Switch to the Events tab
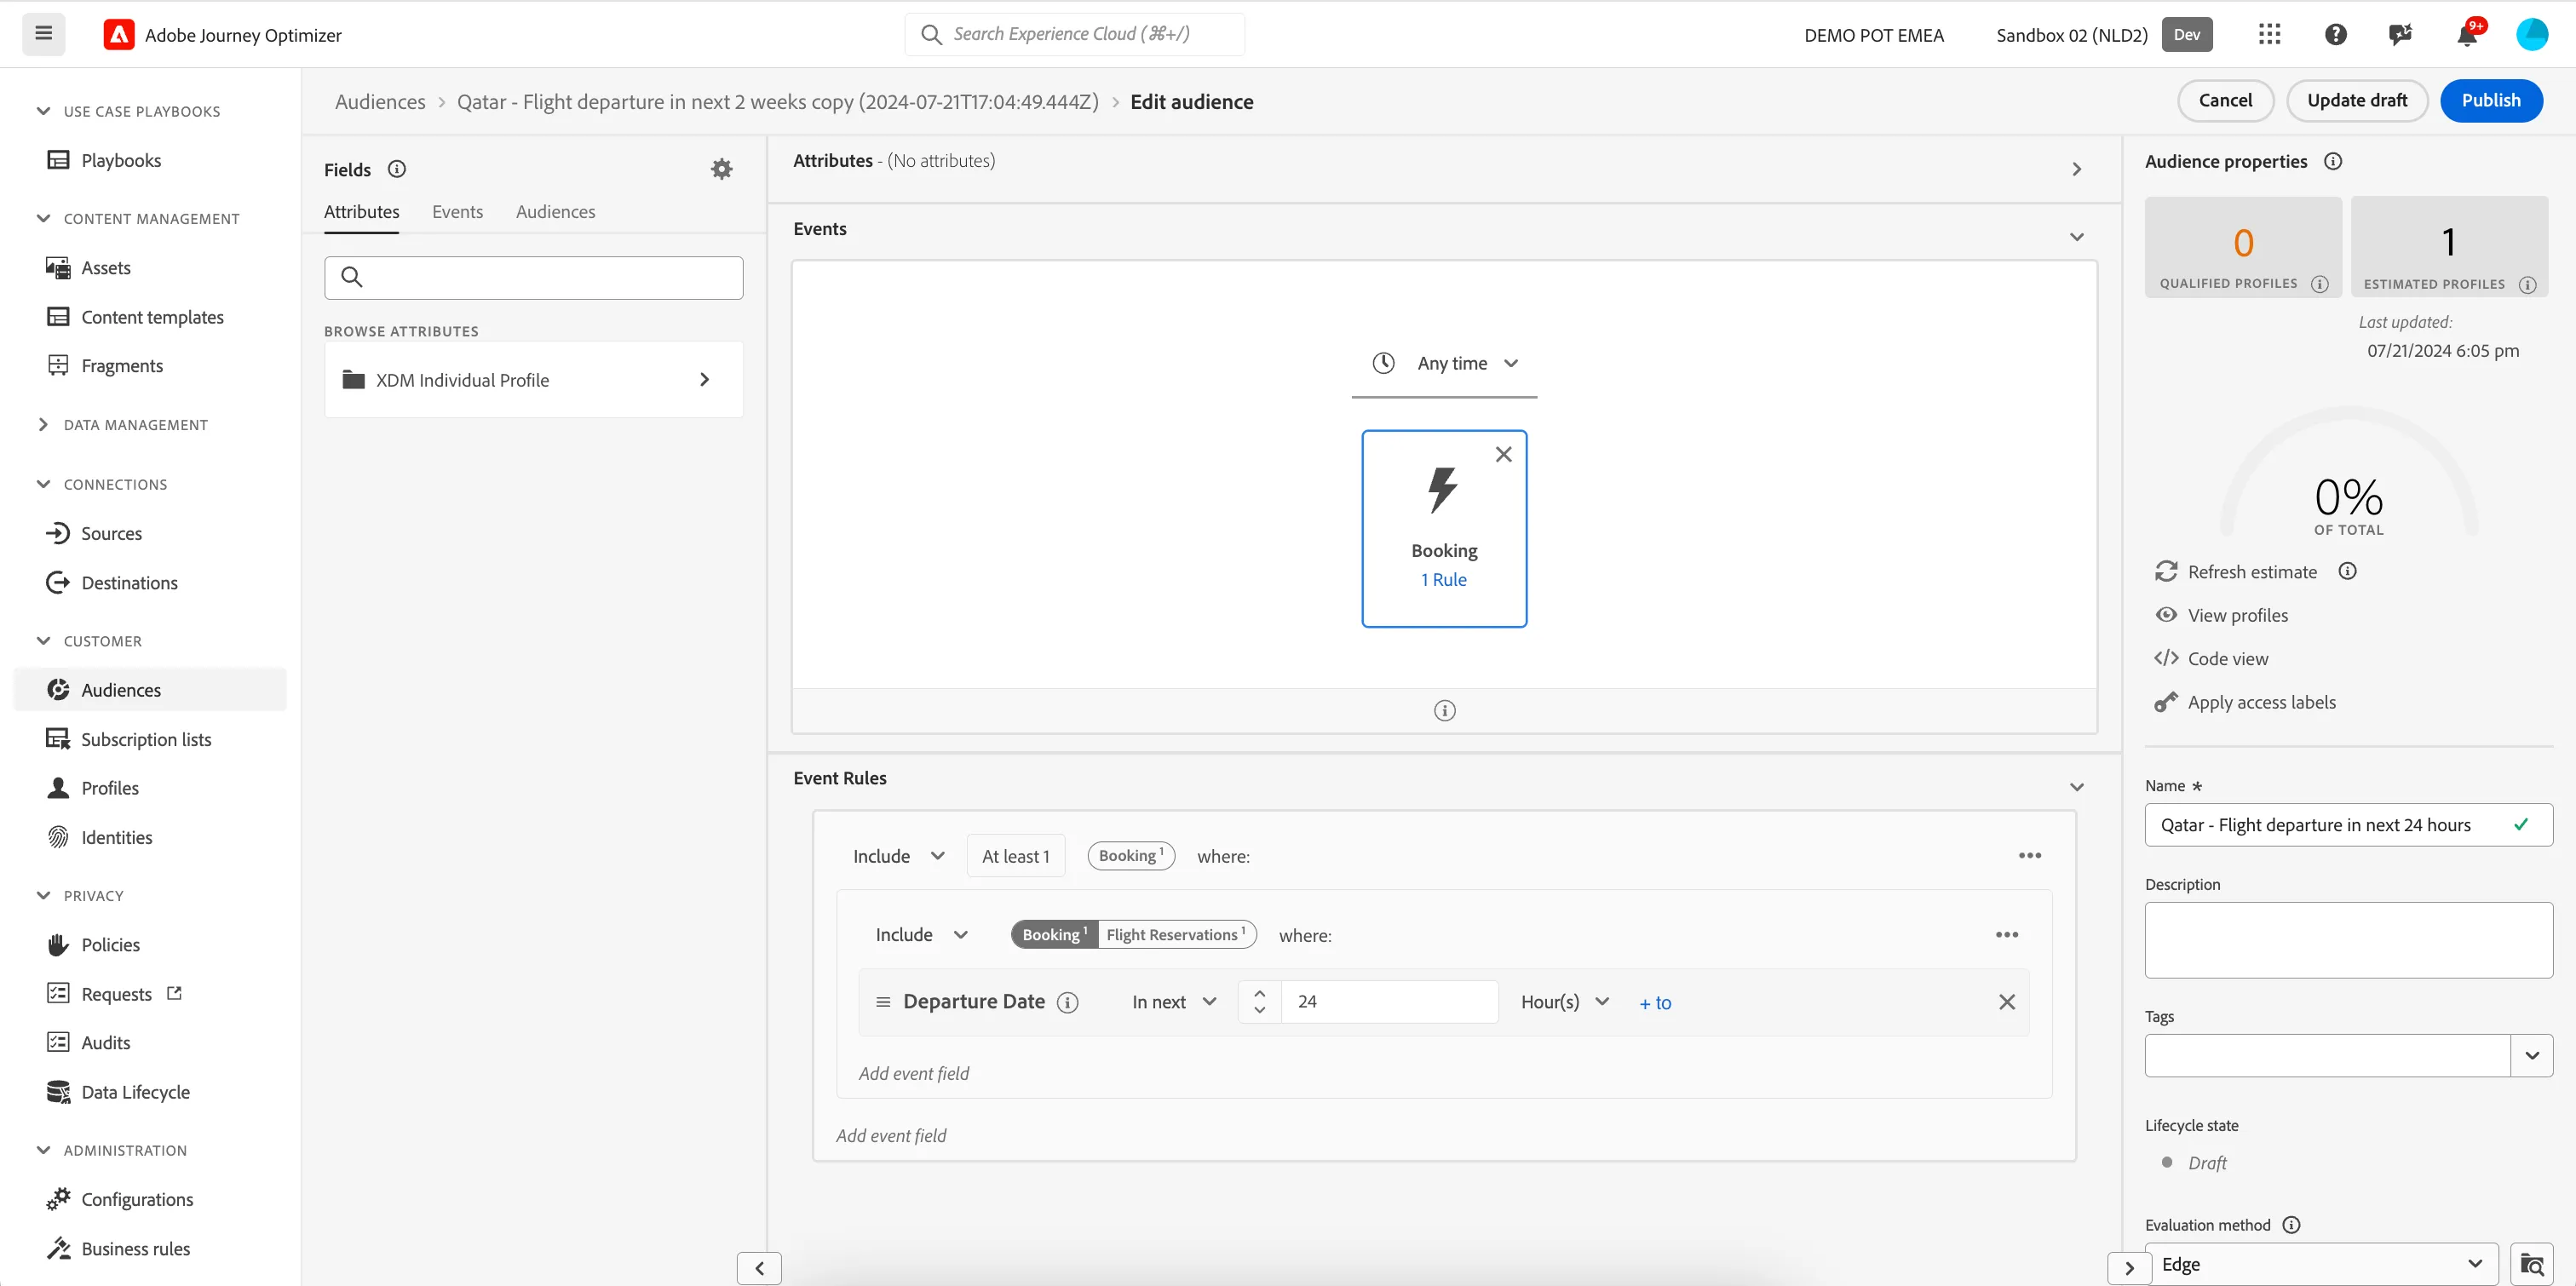 457,212
